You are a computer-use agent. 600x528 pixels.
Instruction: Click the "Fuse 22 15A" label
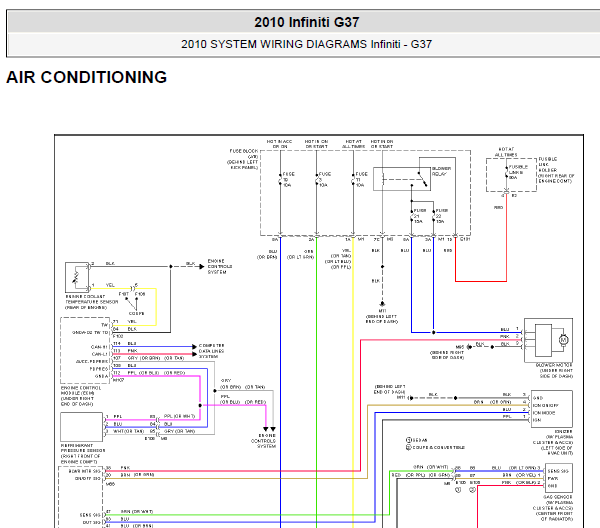coord(441,216)
